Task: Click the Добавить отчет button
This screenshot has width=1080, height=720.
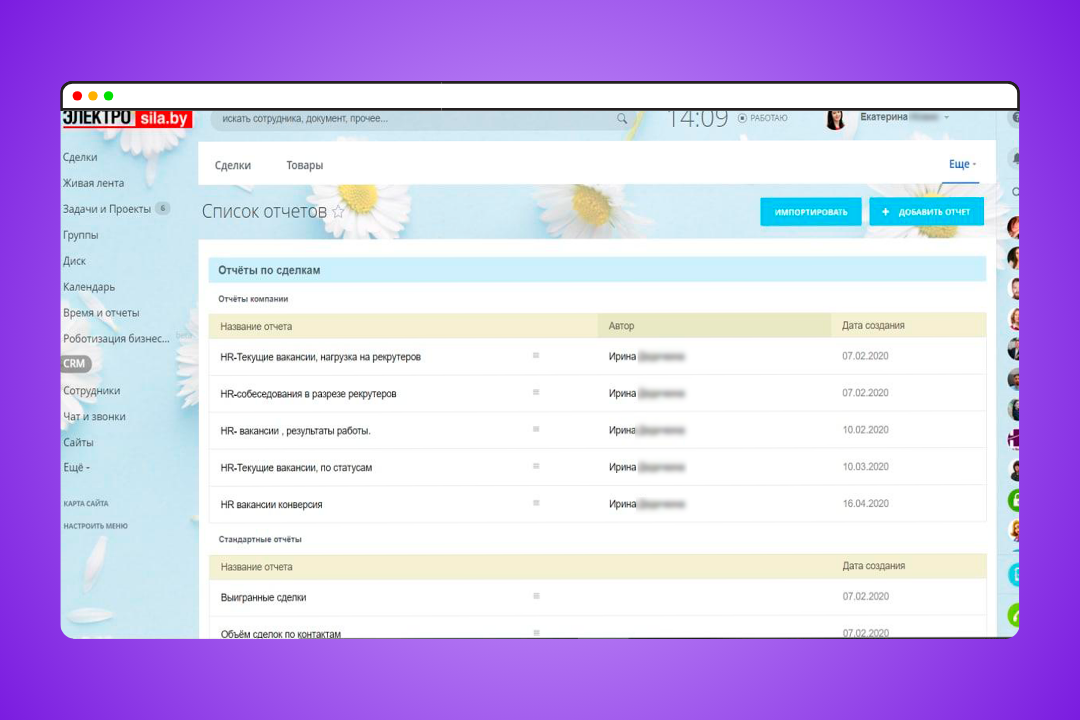Action: pyautogui.click(x=926, y=212)
